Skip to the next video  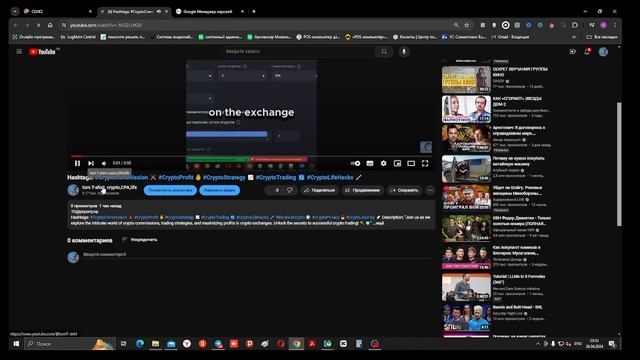tap(91, 163)
